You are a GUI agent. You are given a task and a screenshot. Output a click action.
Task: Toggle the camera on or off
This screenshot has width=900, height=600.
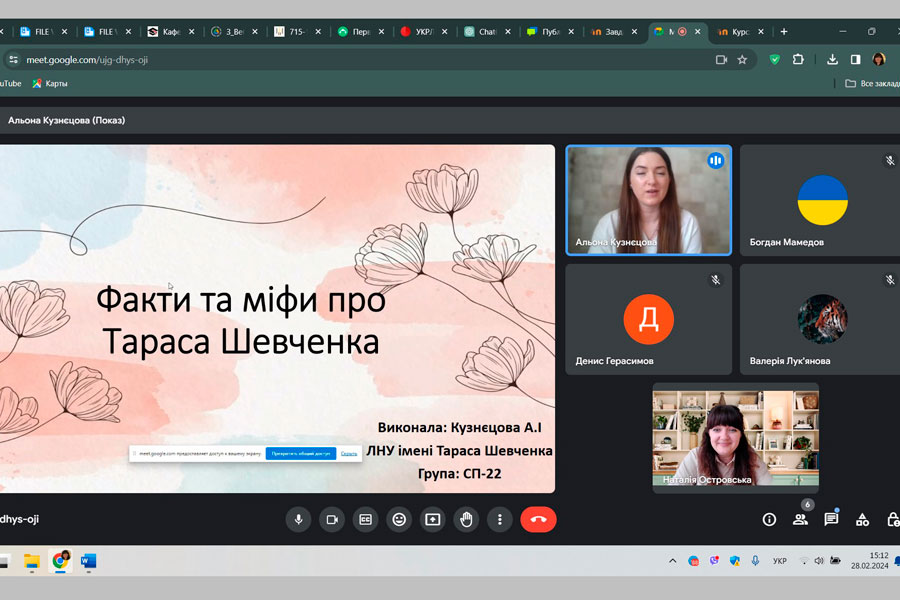click(x=331, y=519)
